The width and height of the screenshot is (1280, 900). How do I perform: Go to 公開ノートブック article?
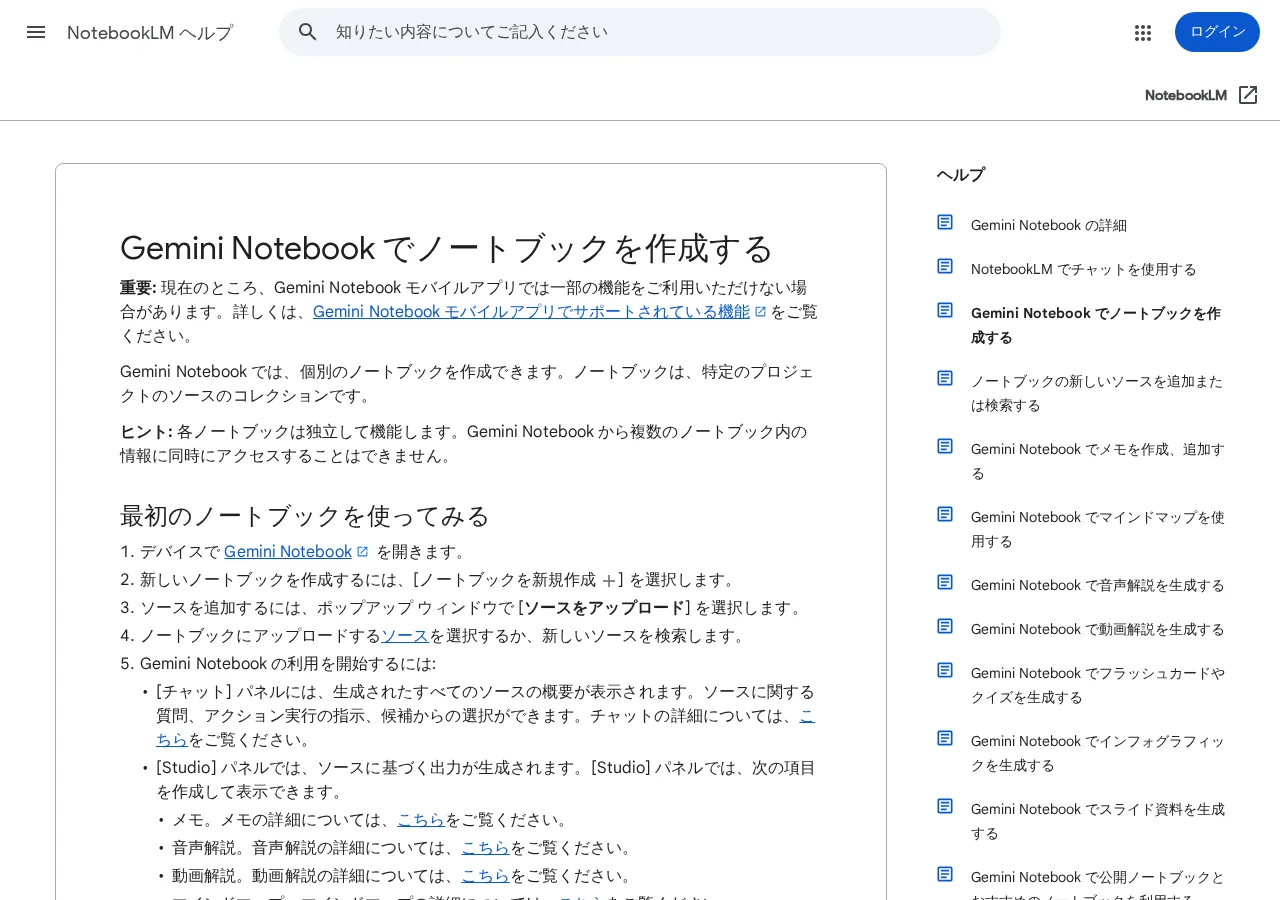click(1098, 883)
